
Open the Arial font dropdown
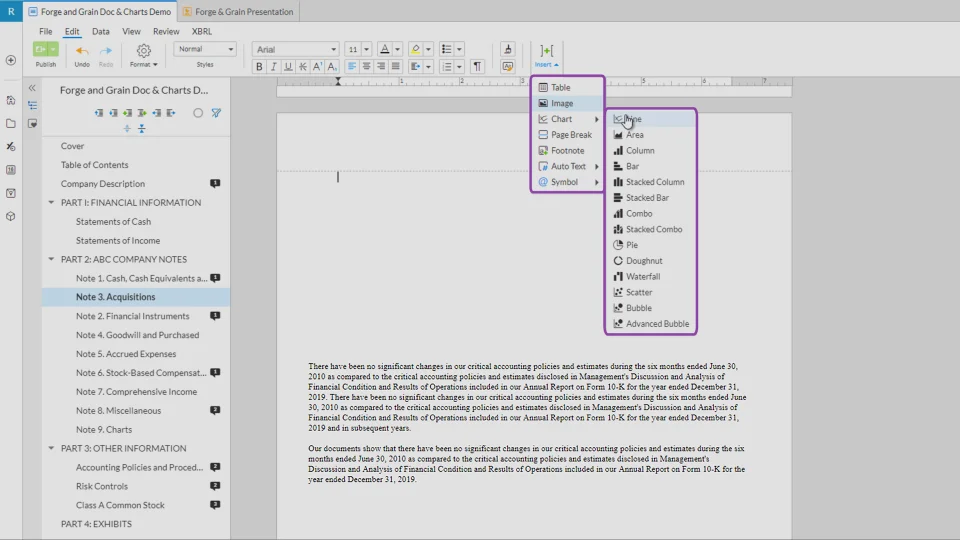click(296, 49)
